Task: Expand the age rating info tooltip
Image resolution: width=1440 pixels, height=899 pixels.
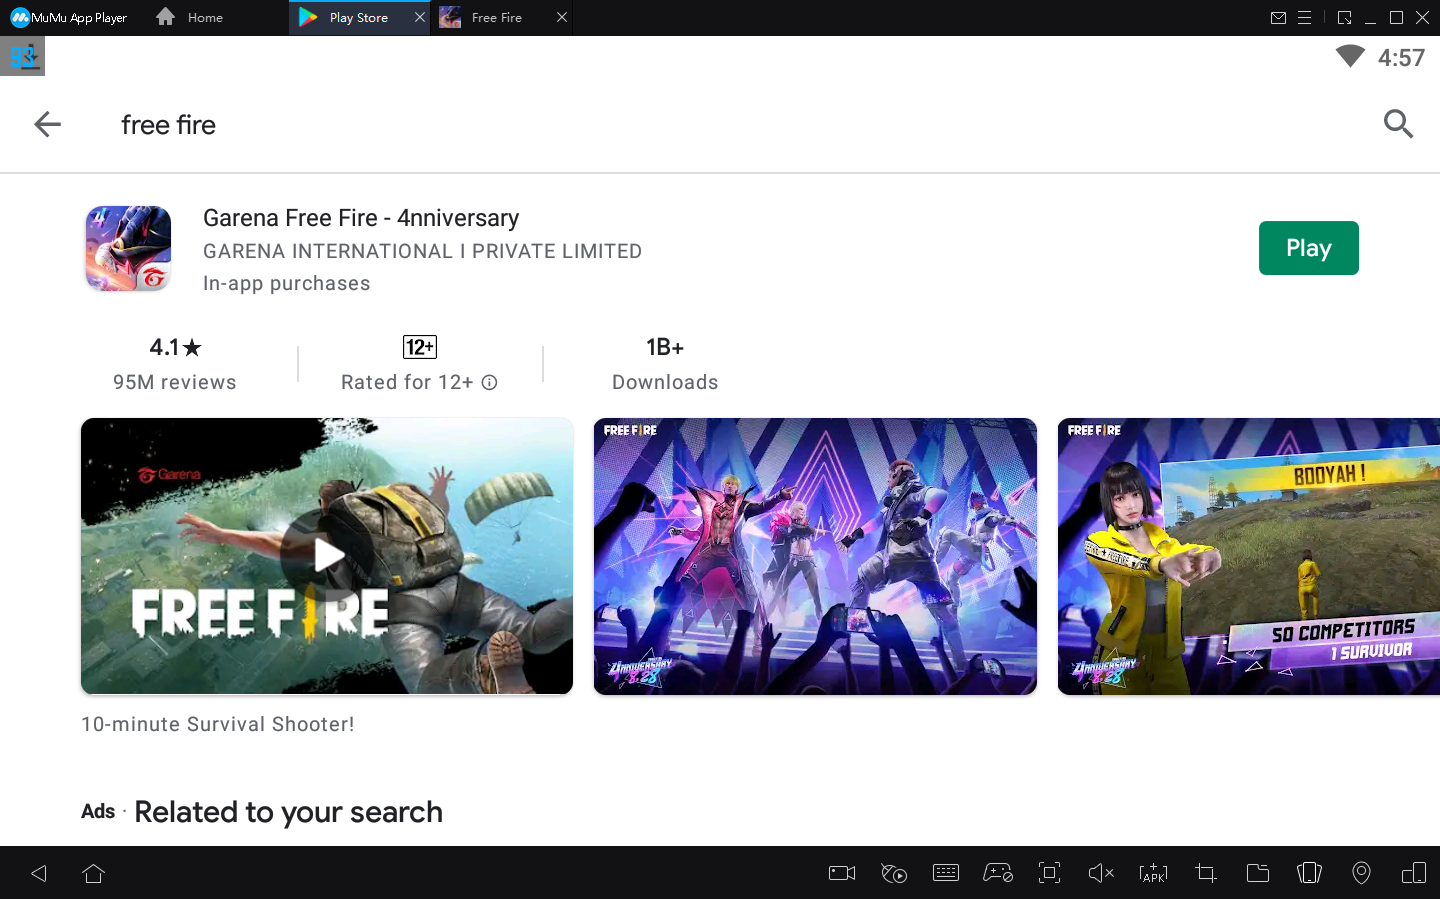Action: coord(489,382)
